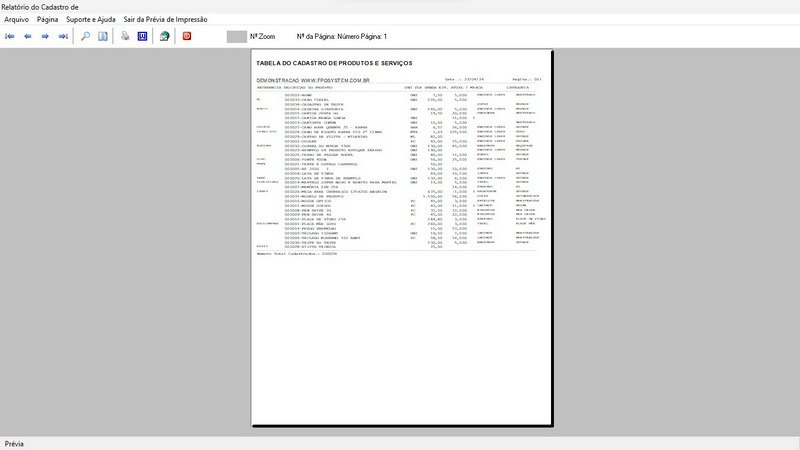
Task: Click the gray Nº Zoom field
Action: [x=237, y=37]
